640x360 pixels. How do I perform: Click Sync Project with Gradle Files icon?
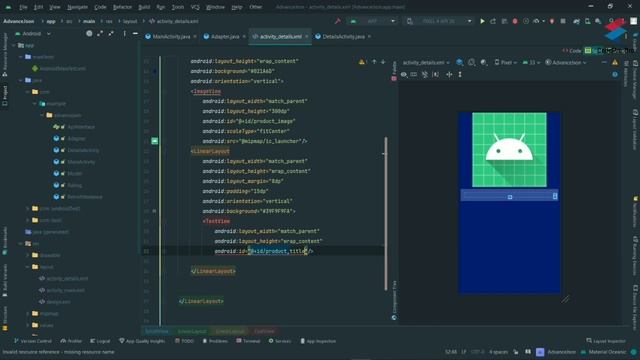[576, 21]
